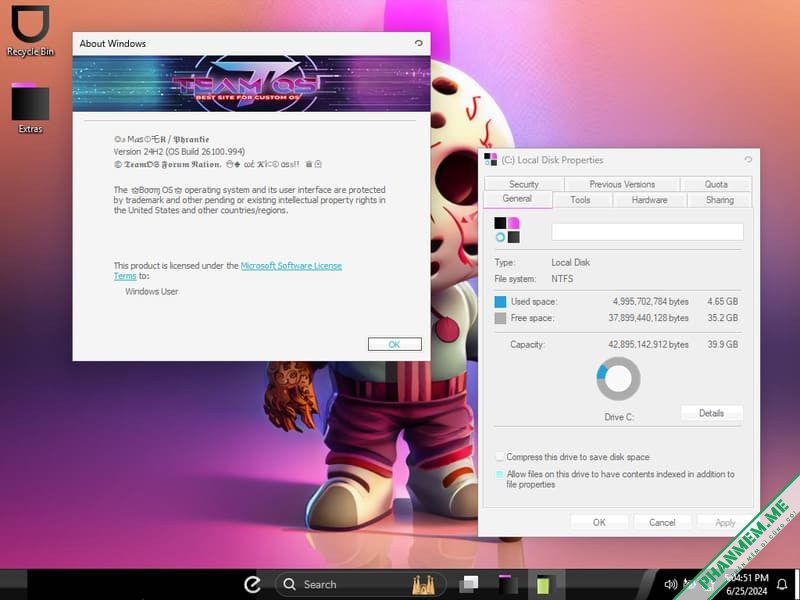800x600 pixels.
Task: Click the NTFS file system value
Action: click(x=562, y=279)
